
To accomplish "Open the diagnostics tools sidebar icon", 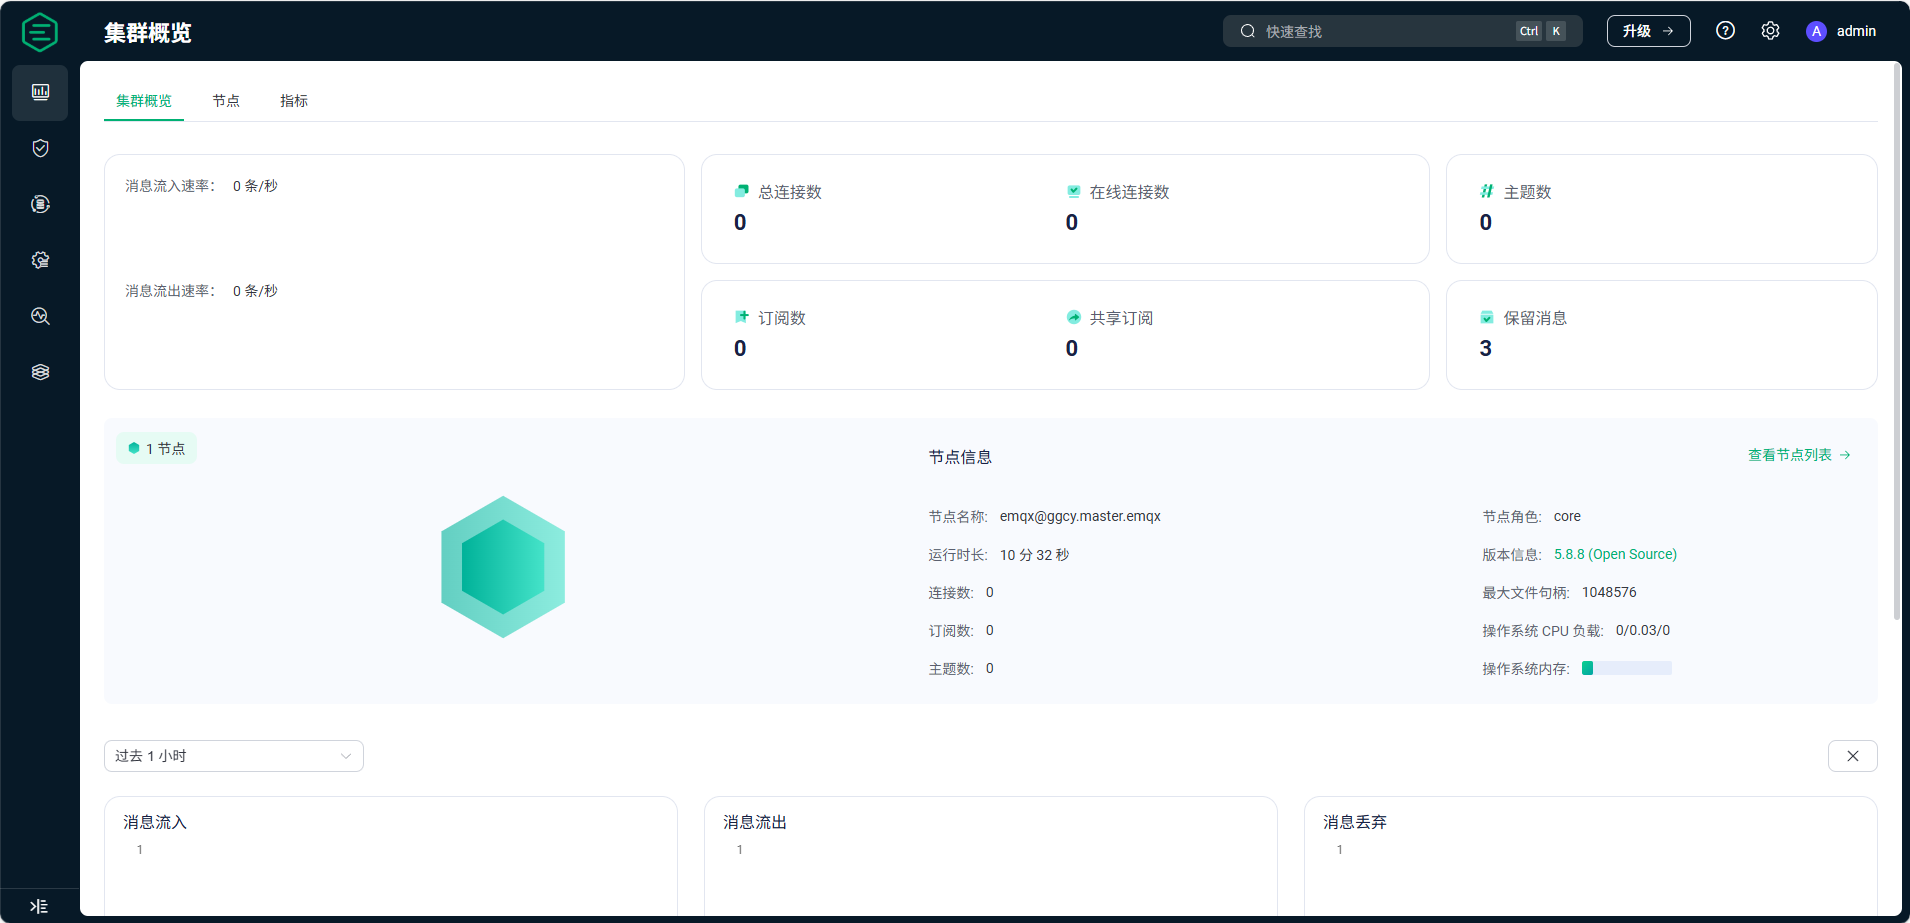I will (40, 316).
